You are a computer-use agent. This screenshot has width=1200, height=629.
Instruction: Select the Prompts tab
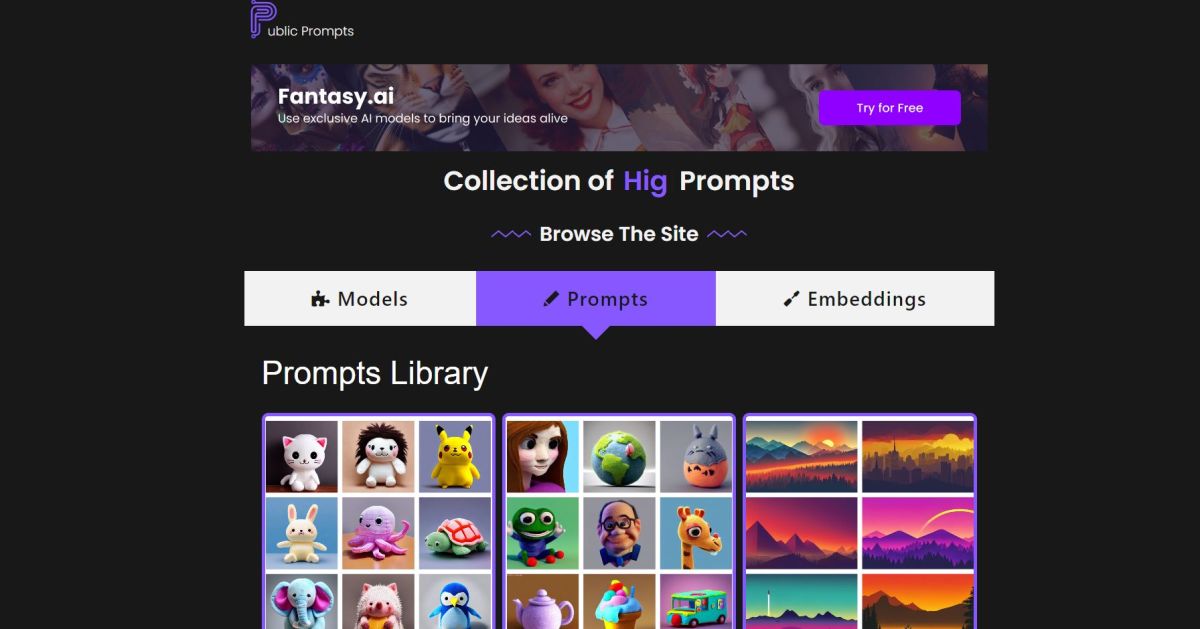[x=596, y=298]
